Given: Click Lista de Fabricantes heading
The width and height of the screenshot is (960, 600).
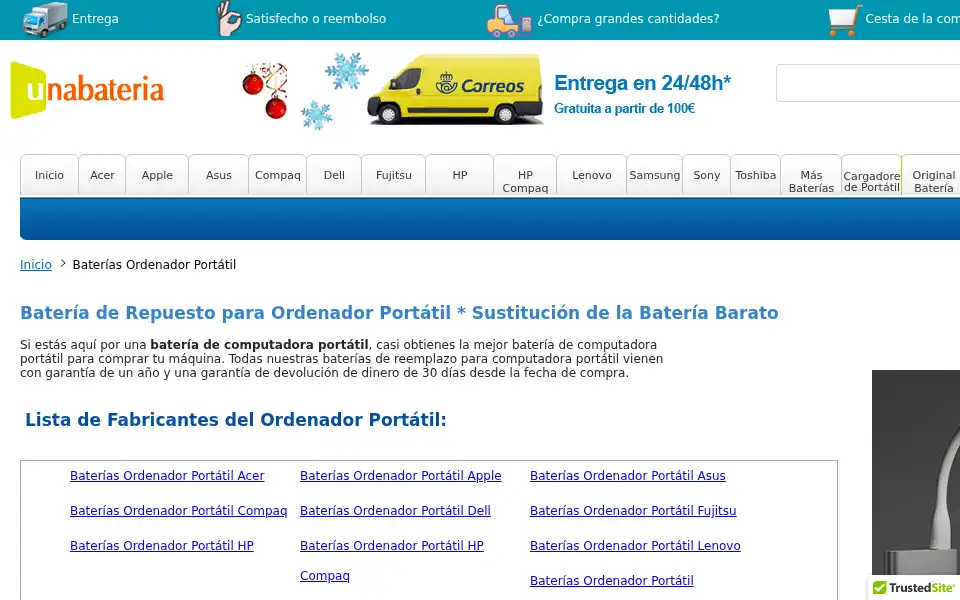Looking at the screenshot, I should 236,420.
